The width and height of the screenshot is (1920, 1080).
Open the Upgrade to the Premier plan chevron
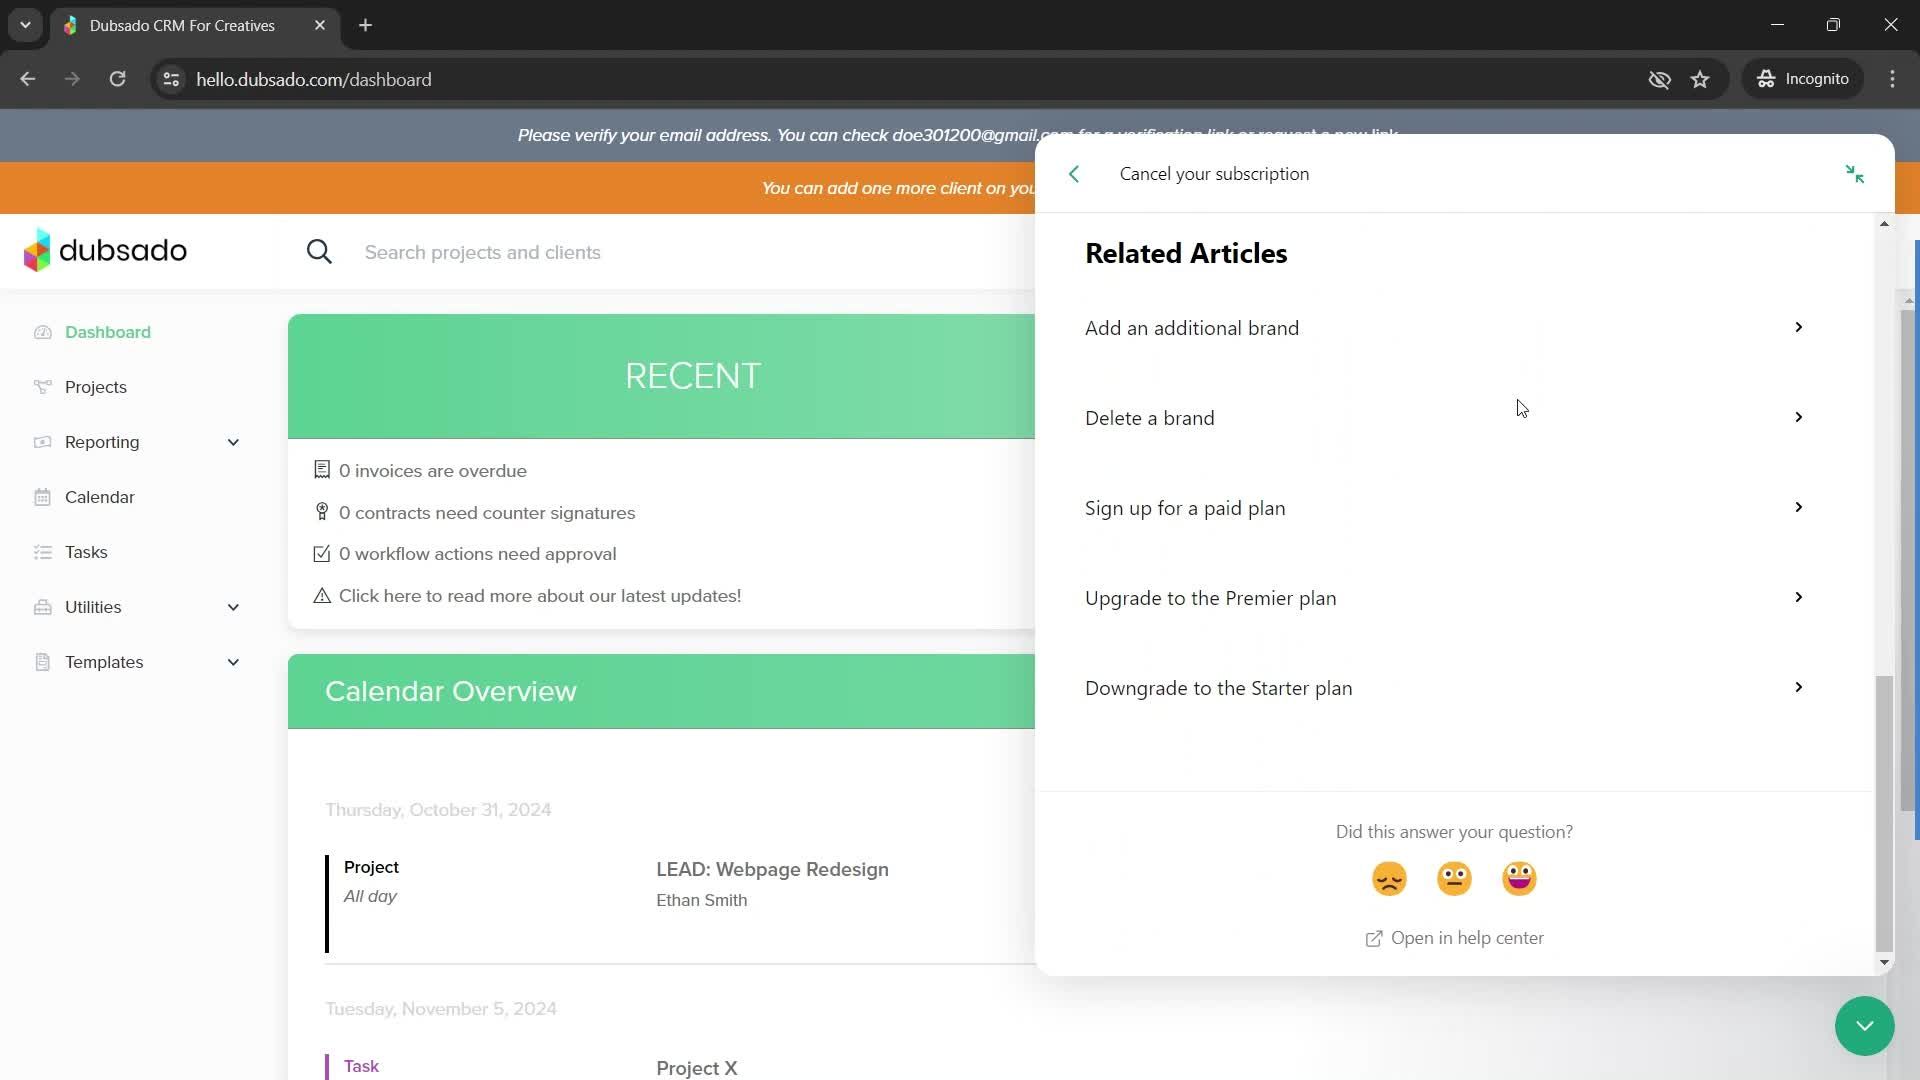[1798, 597]
